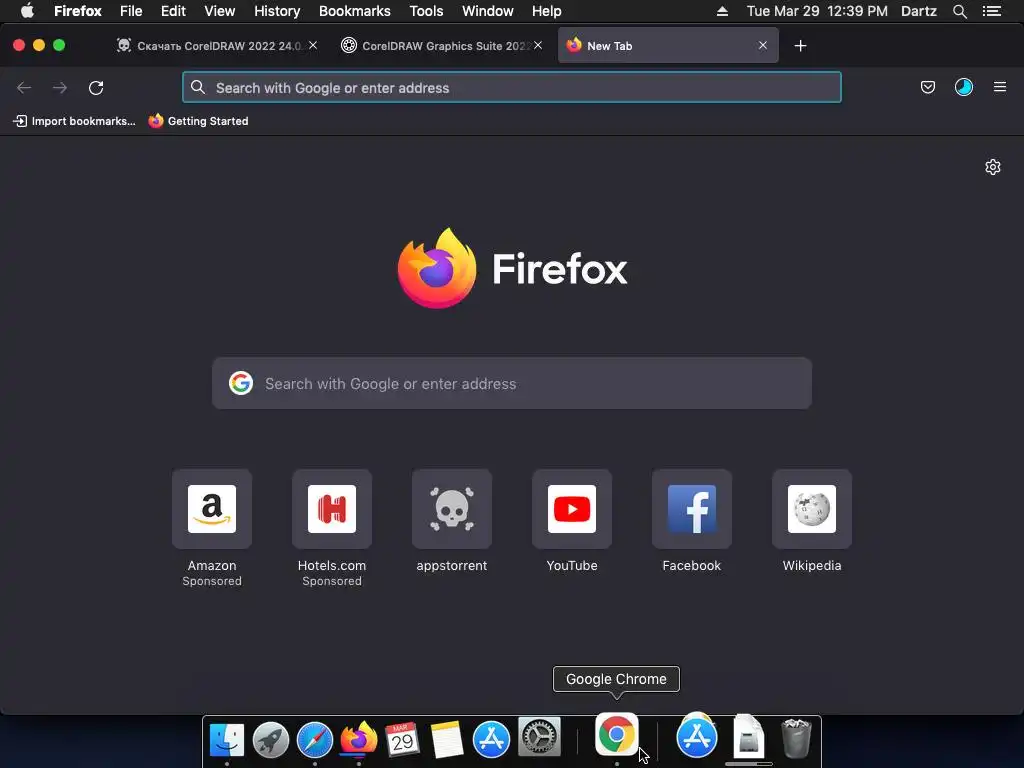Viewport: 1024px width, 768px height.
Task: Open the Hotels.com shortcut tile
Action: point(332,509)
